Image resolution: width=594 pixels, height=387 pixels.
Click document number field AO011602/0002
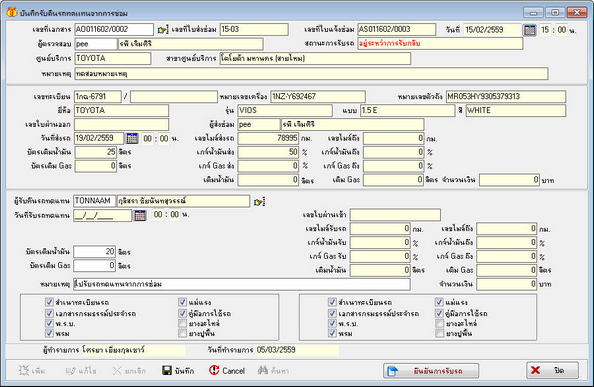click(x=114, y=30)
